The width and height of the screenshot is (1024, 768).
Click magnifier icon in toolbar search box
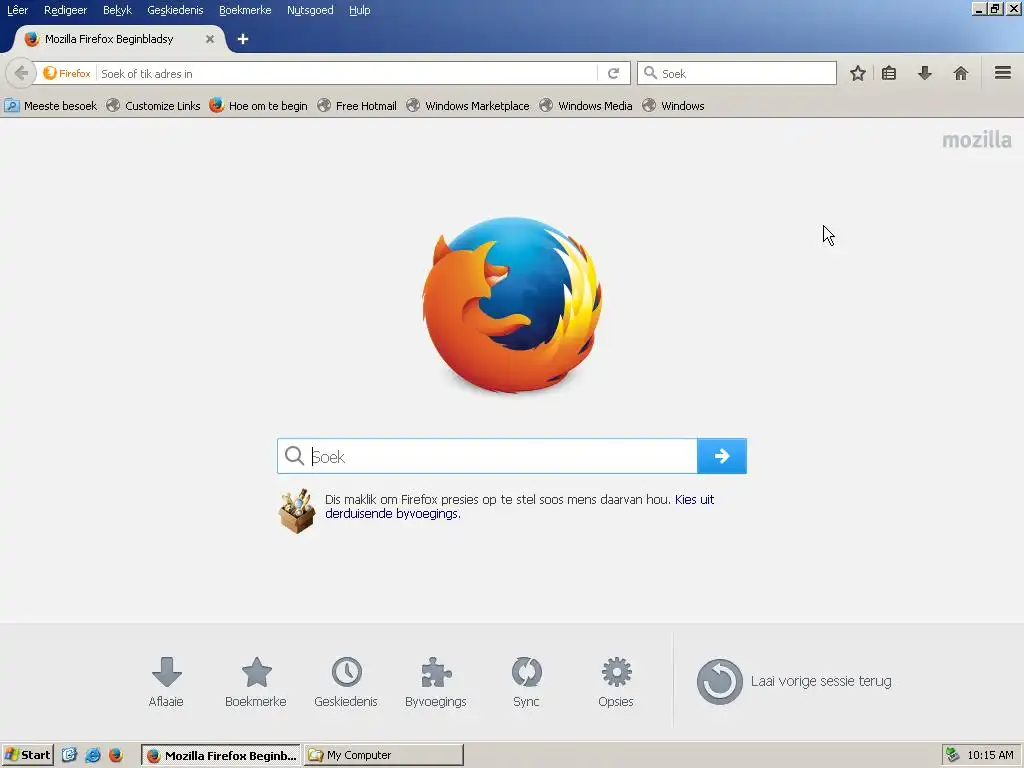[x=650, y=73]
